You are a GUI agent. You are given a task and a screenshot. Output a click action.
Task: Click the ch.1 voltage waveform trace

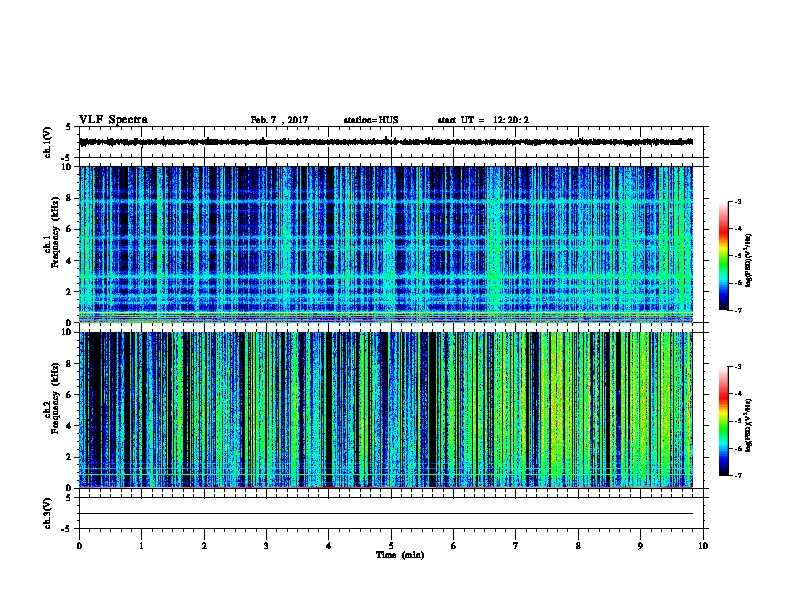click(x=386, y=142)
